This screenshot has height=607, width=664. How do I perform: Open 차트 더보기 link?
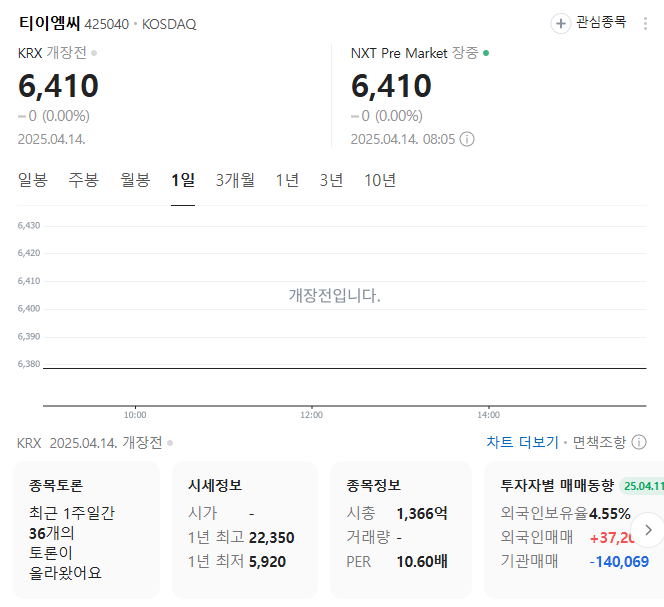point(523,442)
